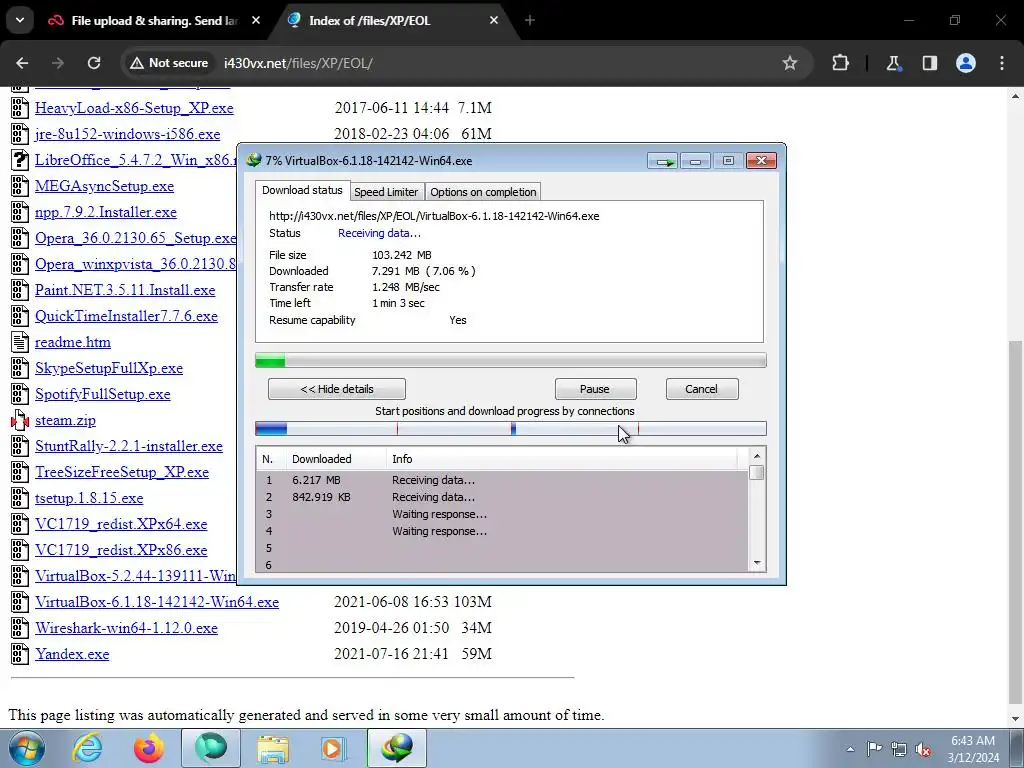Click the green download progress bar
The image size is (1024, 768).
click(511, 360)
